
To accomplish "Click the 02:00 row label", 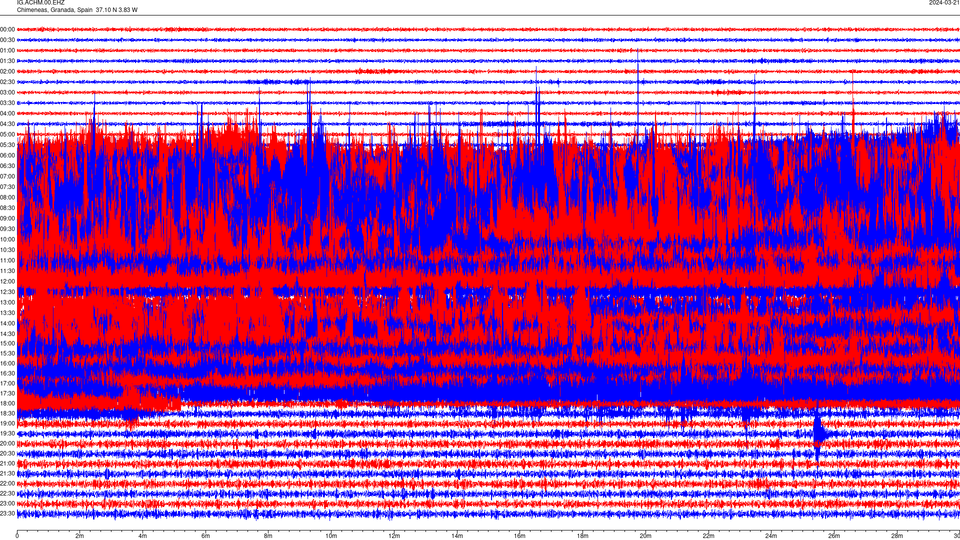I will [x=8, y=72].
